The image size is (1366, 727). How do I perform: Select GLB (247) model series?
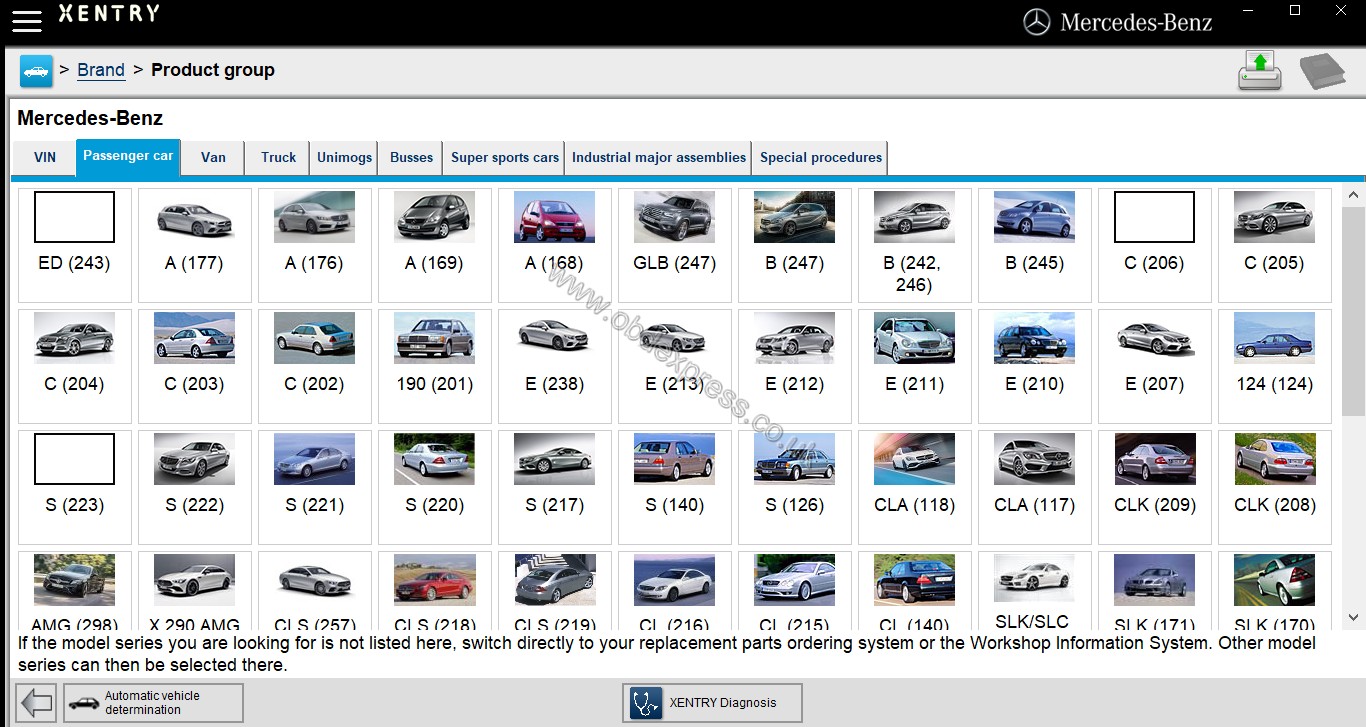[x=675, y=245]
